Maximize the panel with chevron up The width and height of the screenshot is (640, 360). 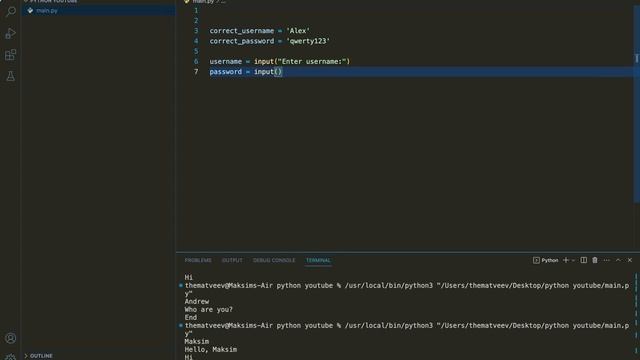click(x=618, y=260)
